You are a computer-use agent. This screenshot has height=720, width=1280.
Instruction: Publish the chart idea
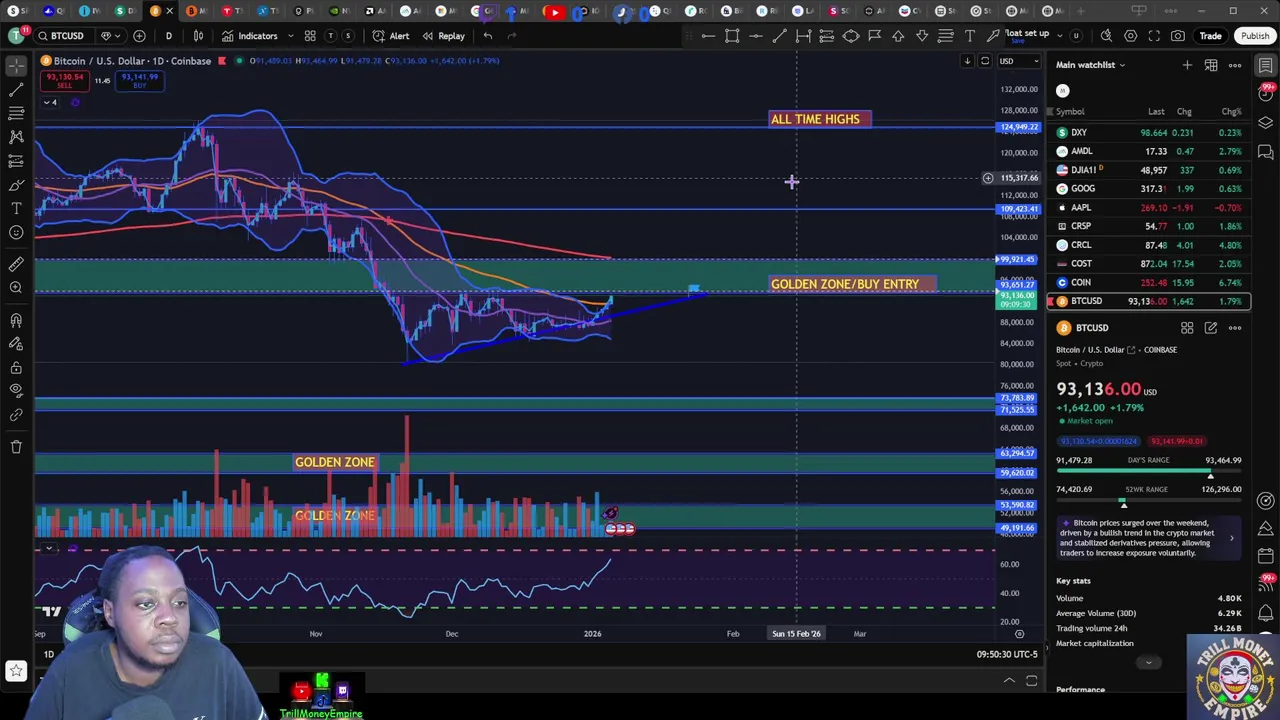click(x=1254, y=36)
